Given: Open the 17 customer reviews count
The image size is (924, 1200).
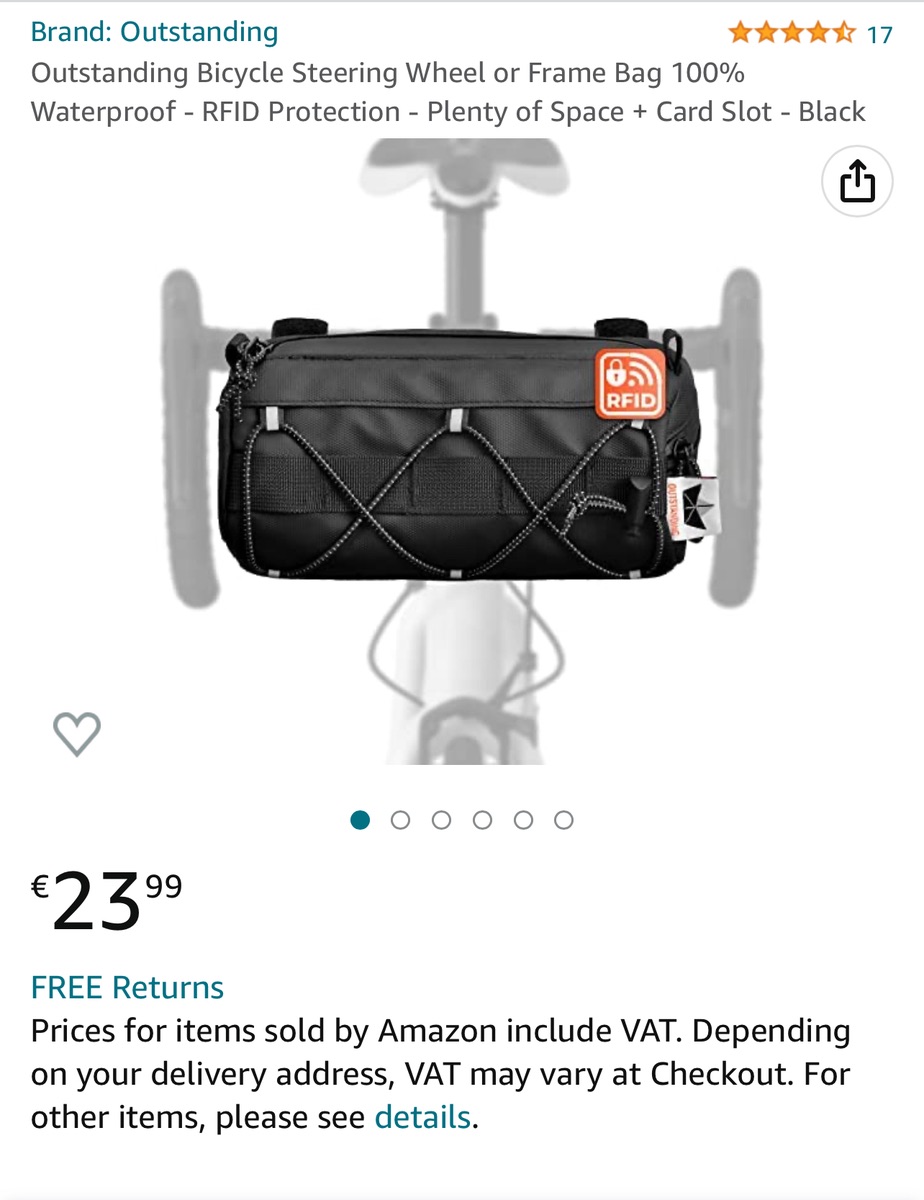Looking at the screenshot, I should pos(879,34).
